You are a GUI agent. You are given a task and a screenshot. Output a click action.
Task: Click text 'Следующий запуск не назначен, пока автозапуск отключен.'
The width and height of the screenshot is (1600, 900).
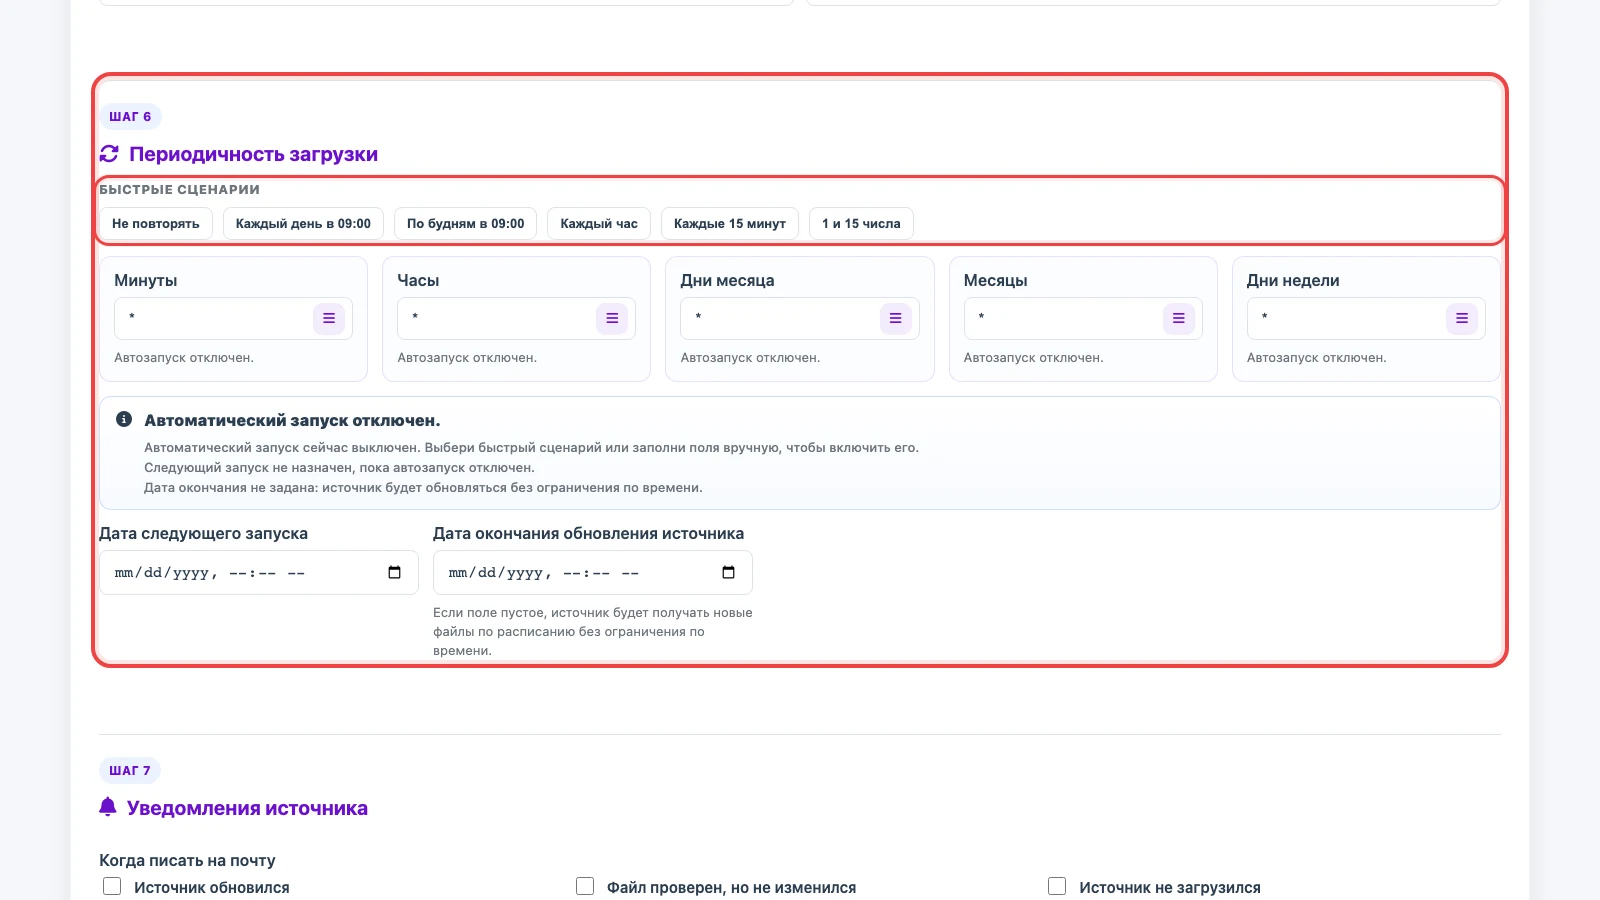pos(339,467)
